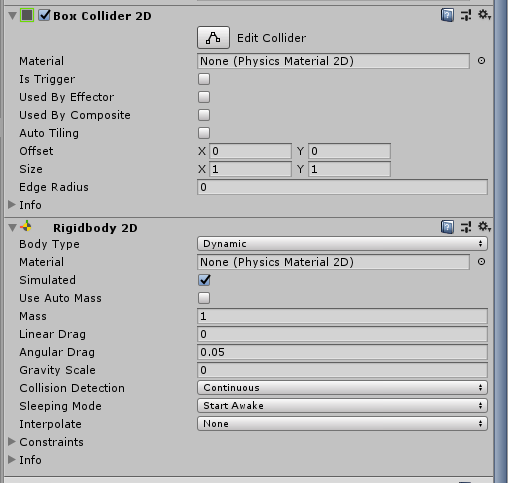Click the Offset Y field
The height and width of the screenshot is (483, 508).
(349, 151)
